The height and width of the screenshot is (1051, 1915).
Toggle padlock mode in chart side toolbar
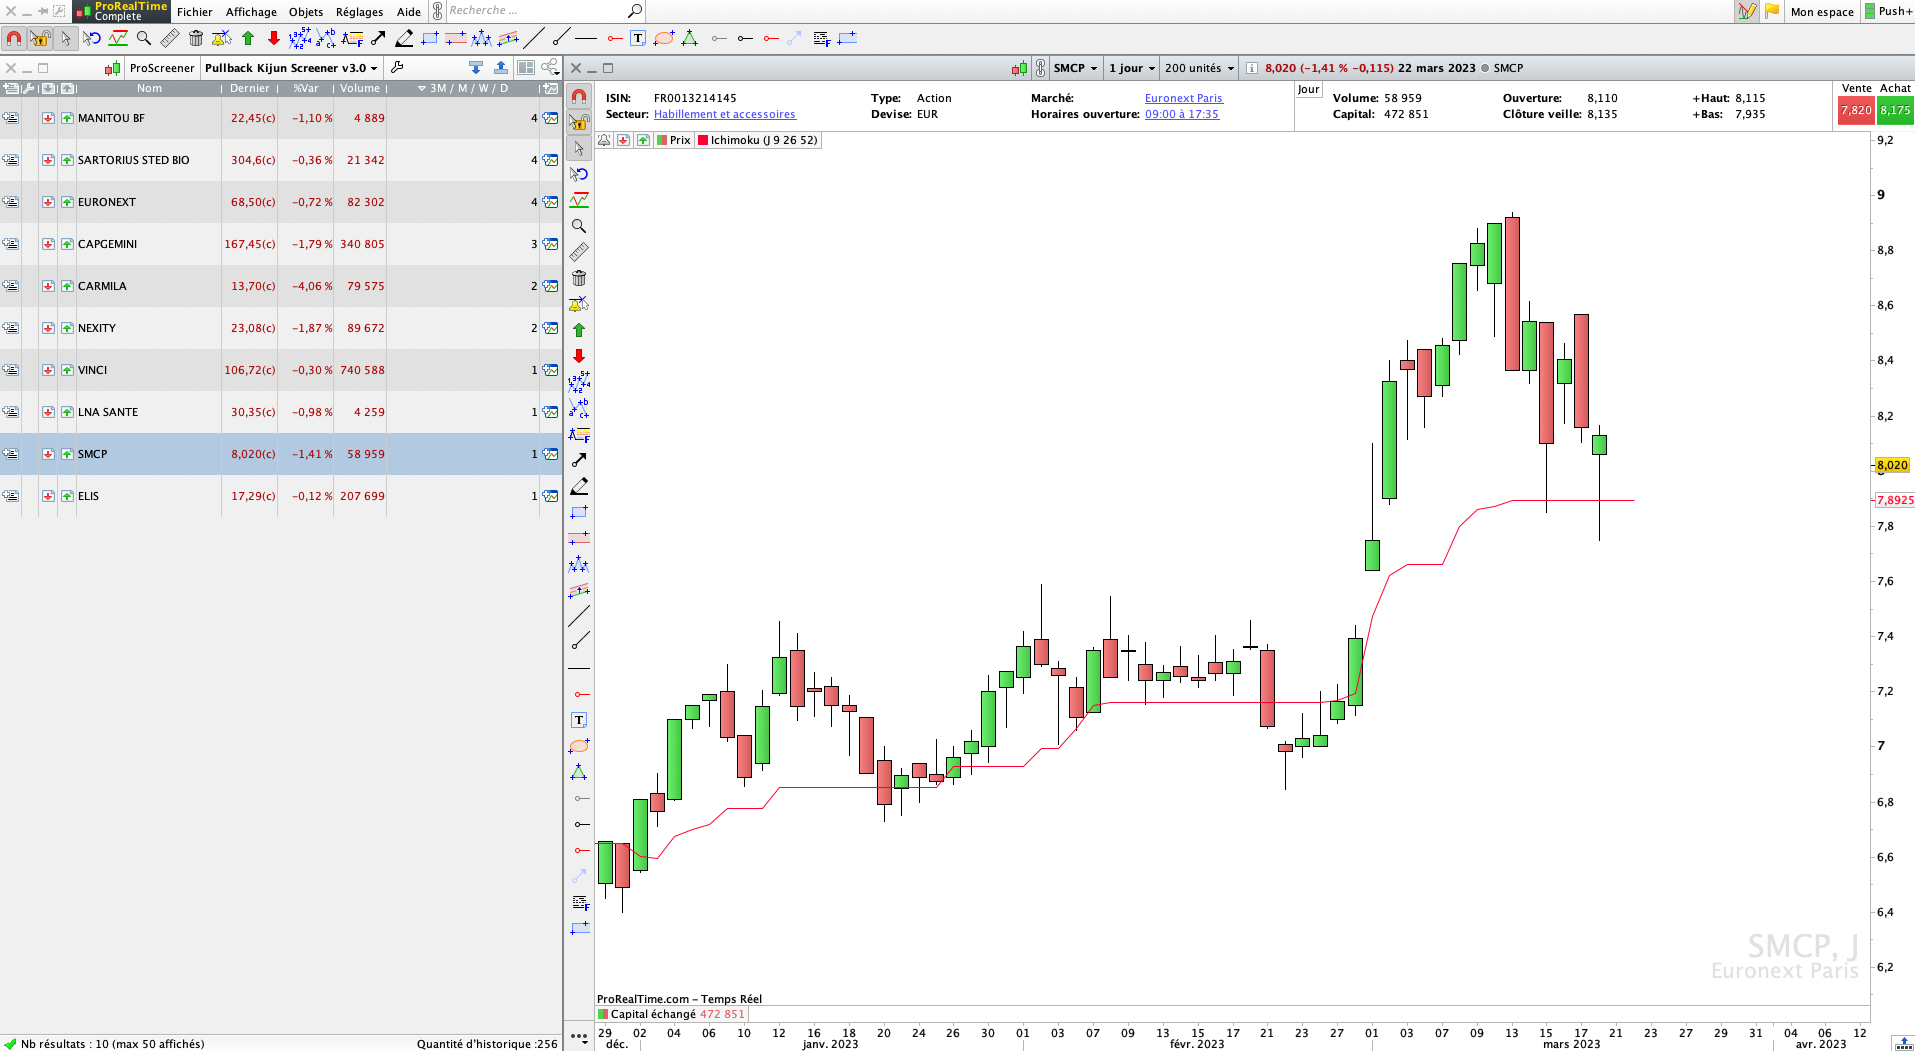tap(579, 122)
